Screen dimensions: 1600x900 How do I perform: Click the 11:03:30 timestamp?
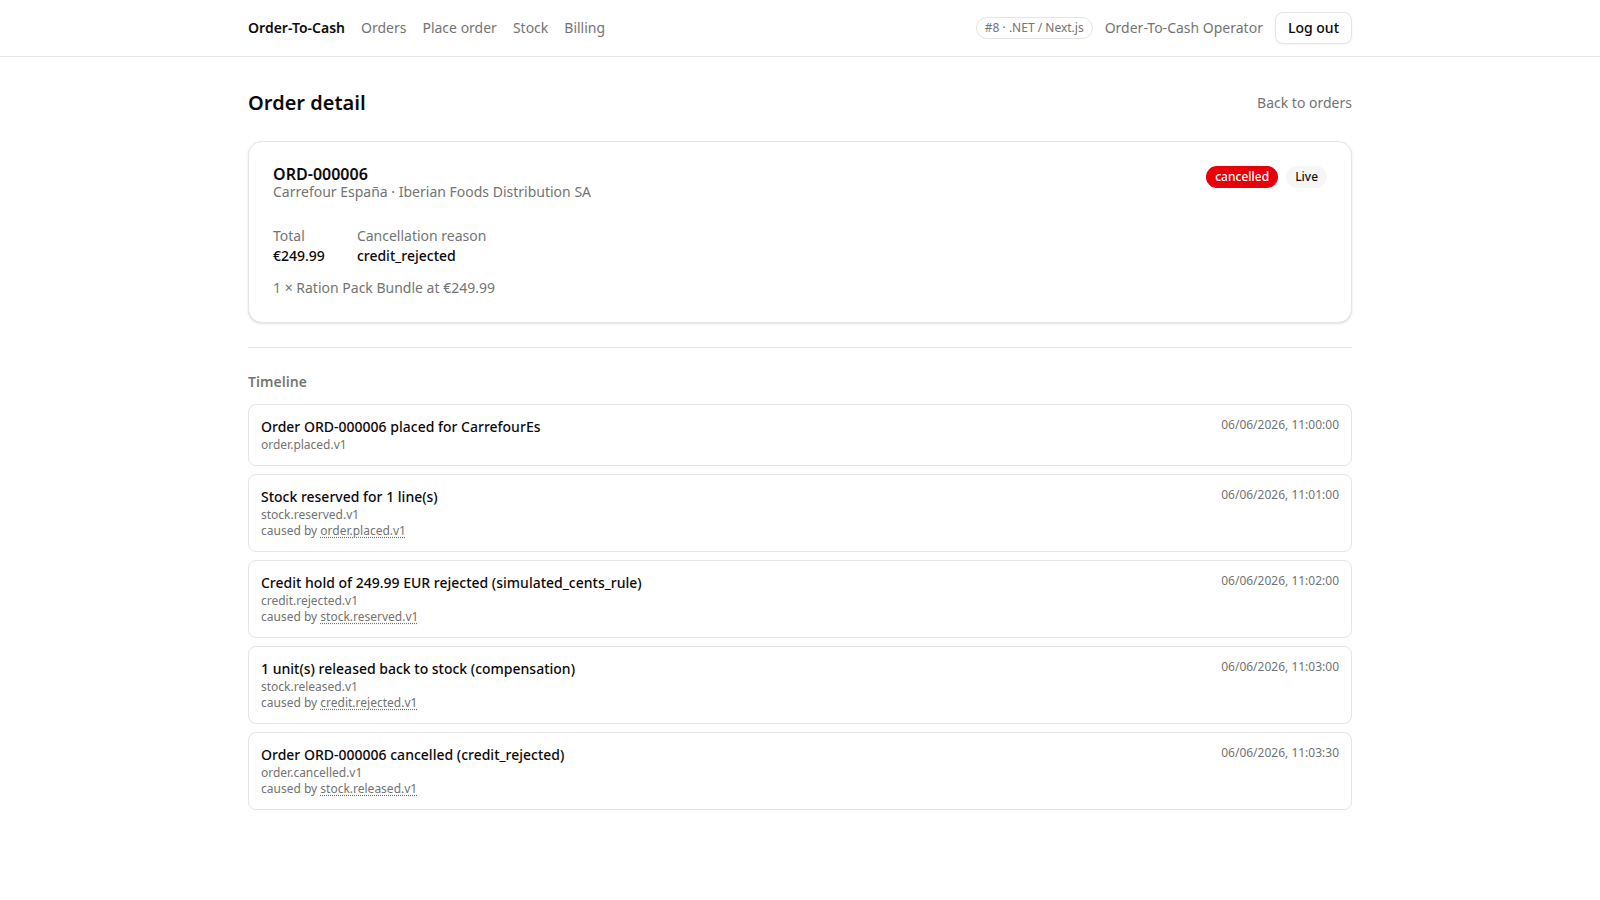(x=1280, y=753)
